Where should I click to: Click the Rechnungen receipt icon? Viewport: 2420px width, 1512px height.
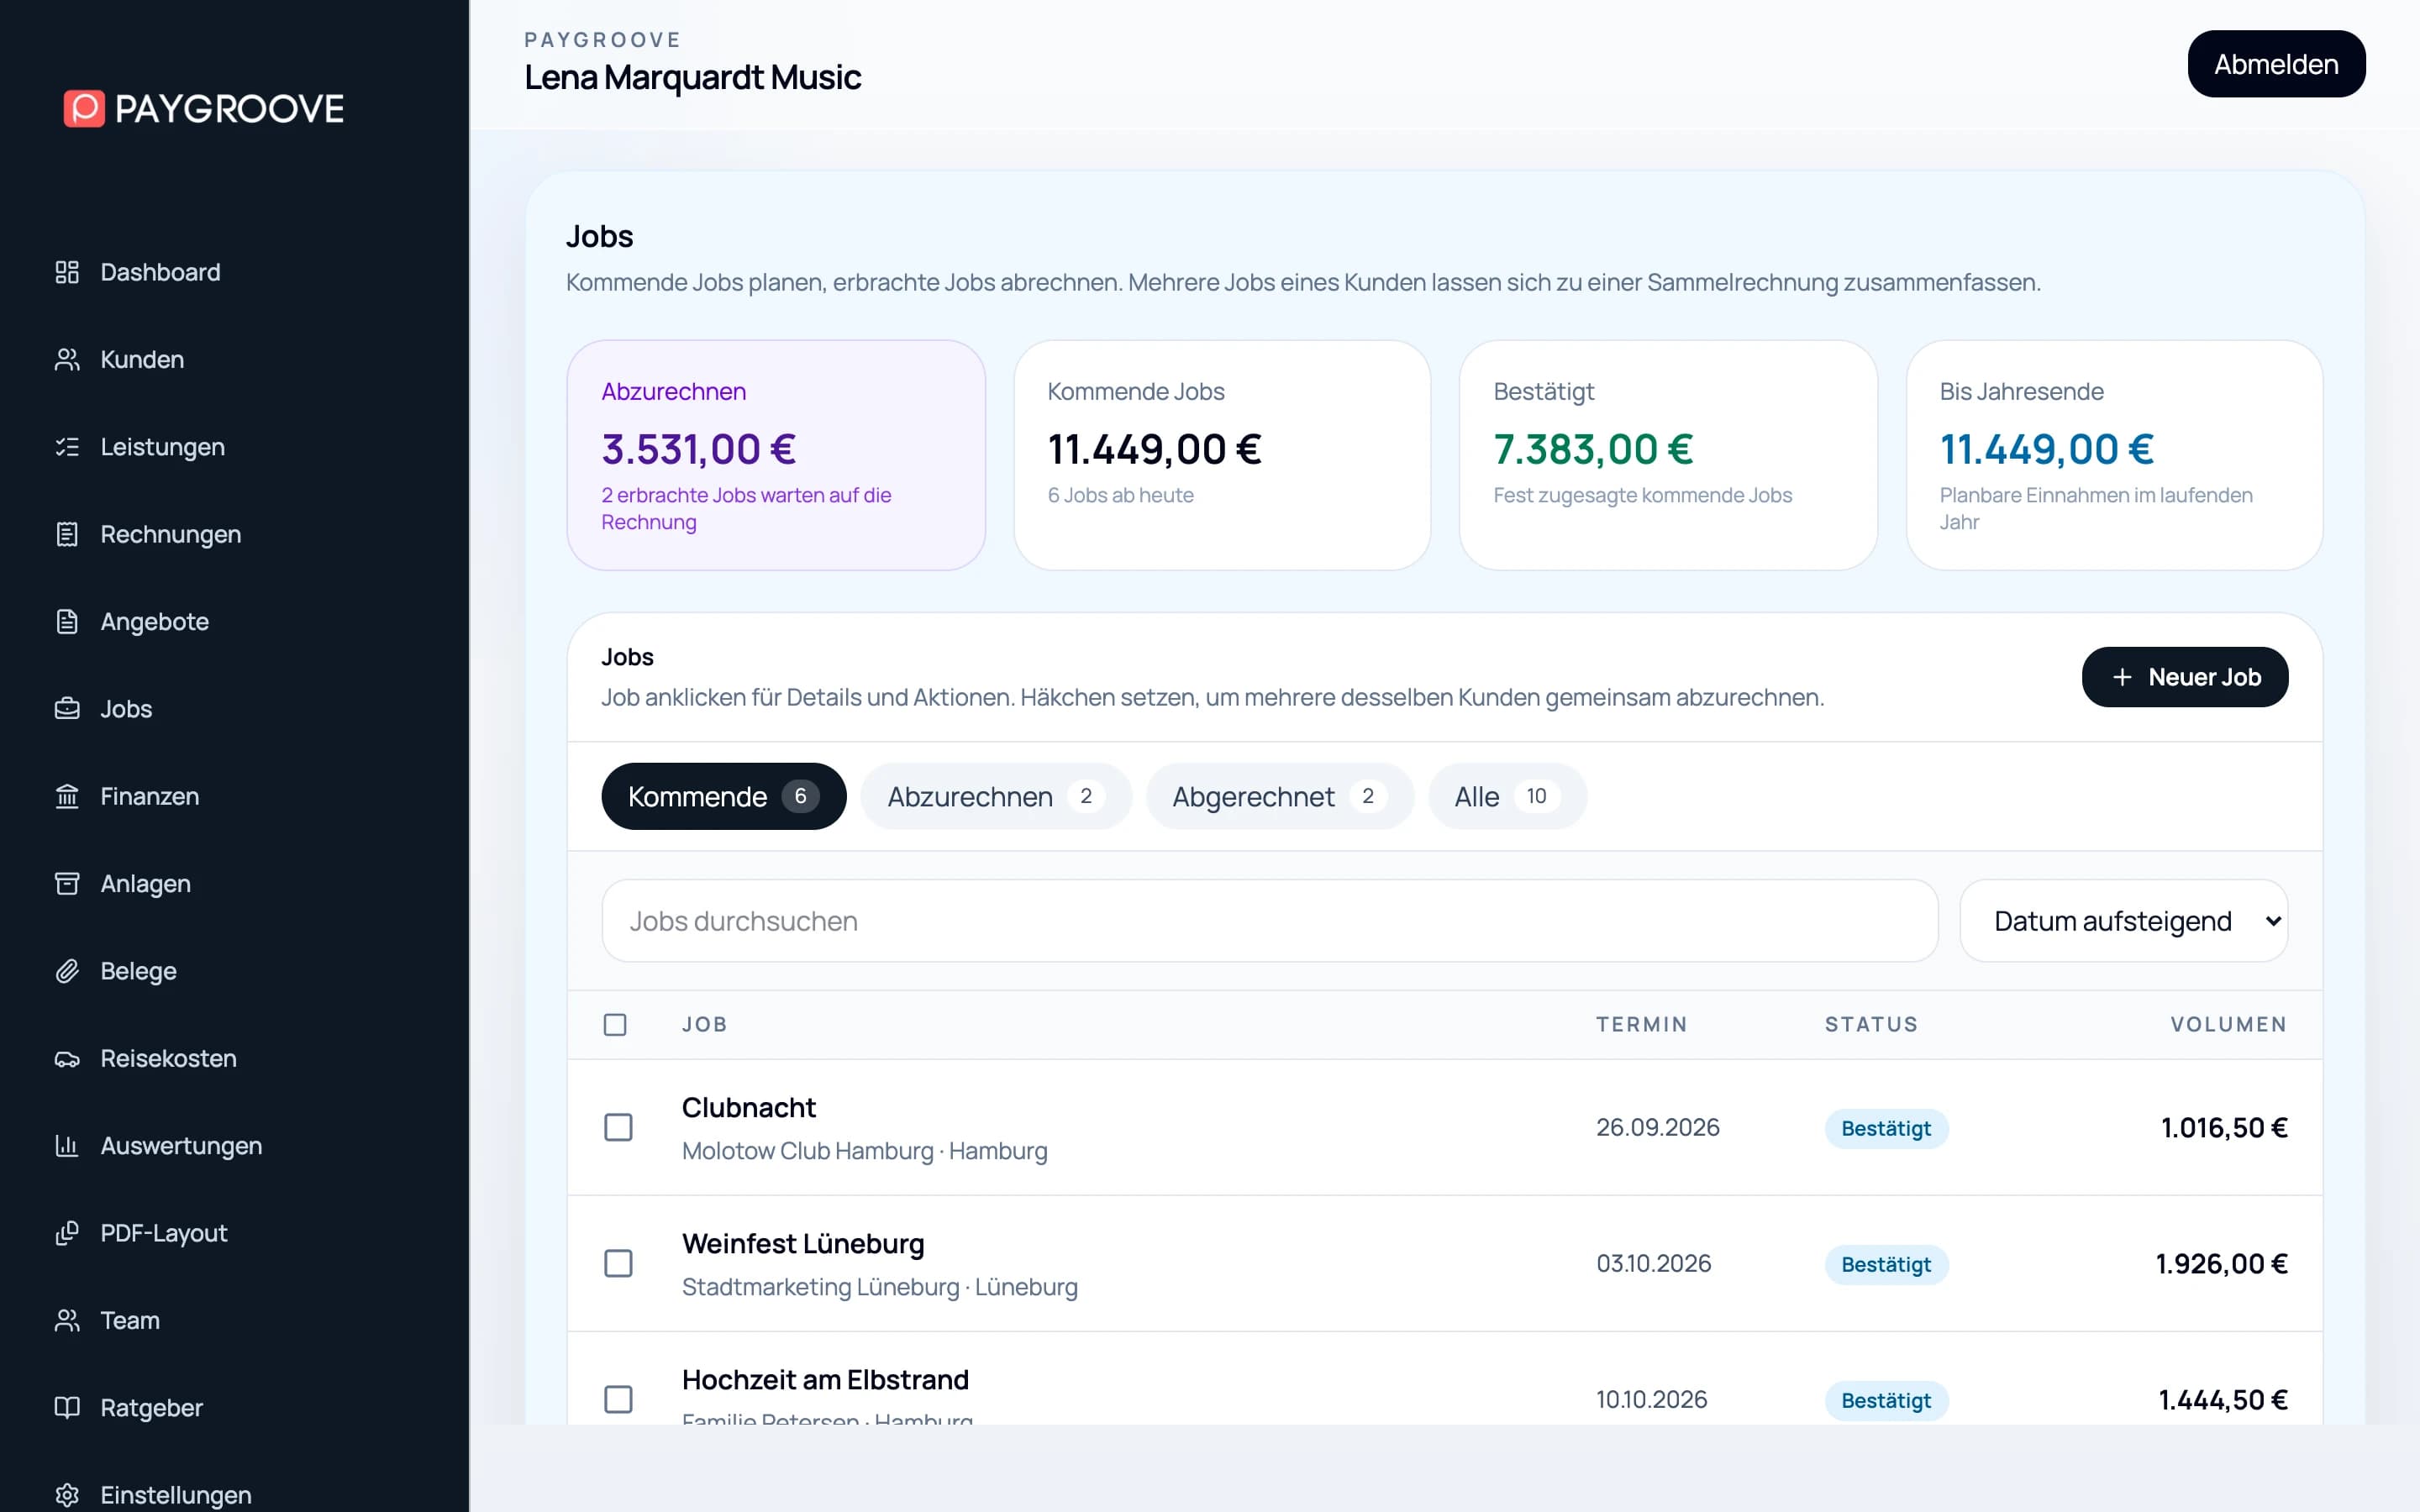tap(67, 534)
